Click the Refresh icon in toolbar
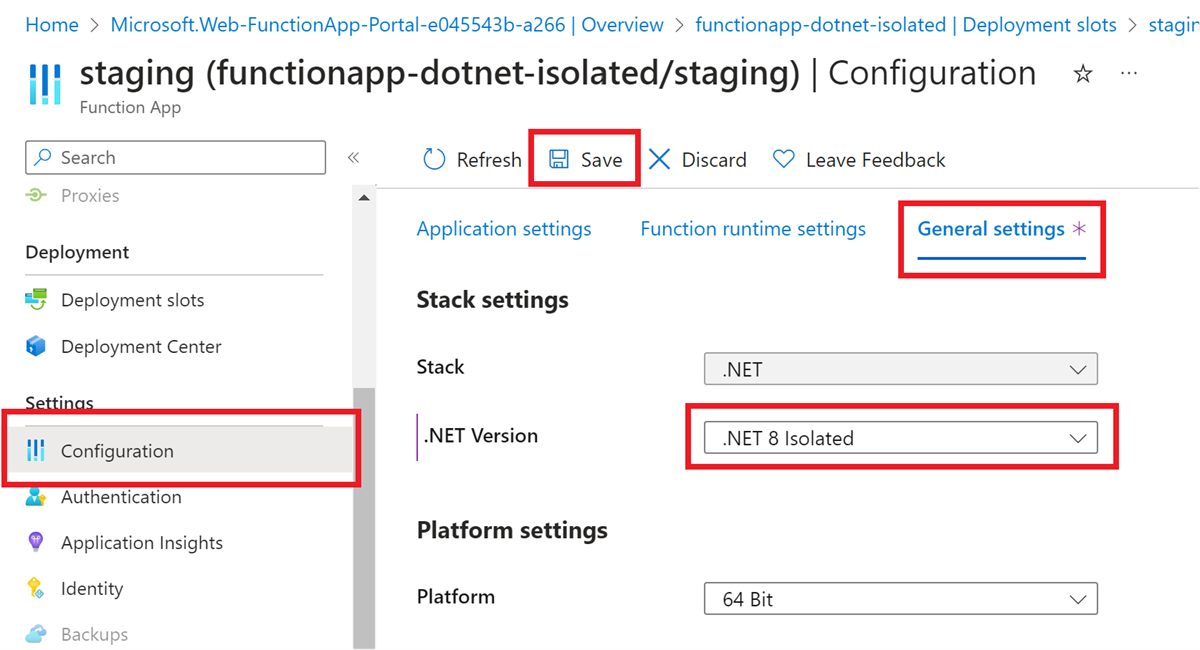The height and width of the screenshot is (650, 1200). [434, 160]
